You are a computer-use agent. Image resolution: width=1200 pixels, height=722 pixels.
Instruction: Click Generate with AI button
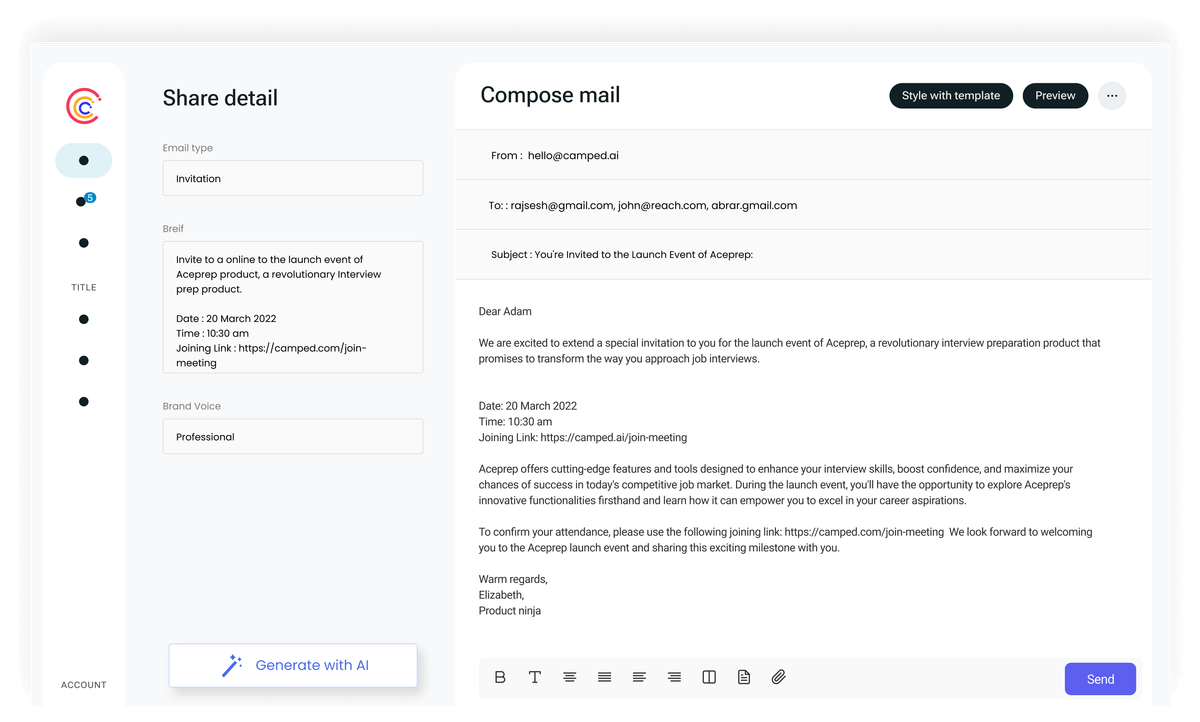point(293,665)
